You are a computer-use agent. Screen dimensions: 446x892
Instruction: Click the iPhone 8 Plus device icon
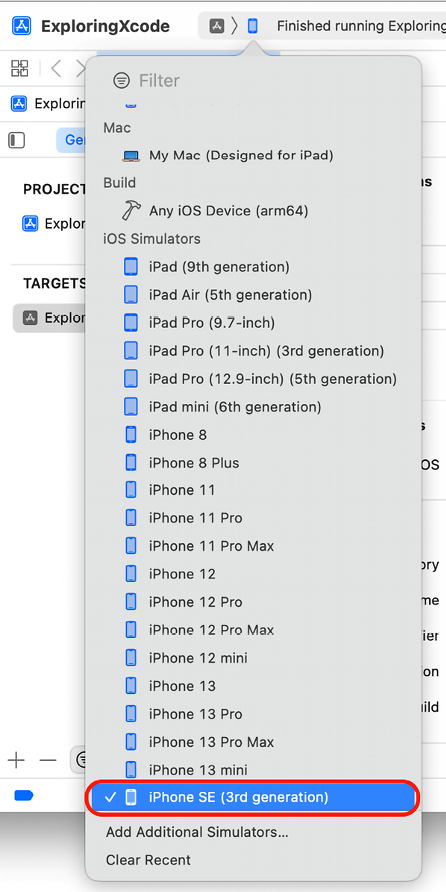(131, 462)
